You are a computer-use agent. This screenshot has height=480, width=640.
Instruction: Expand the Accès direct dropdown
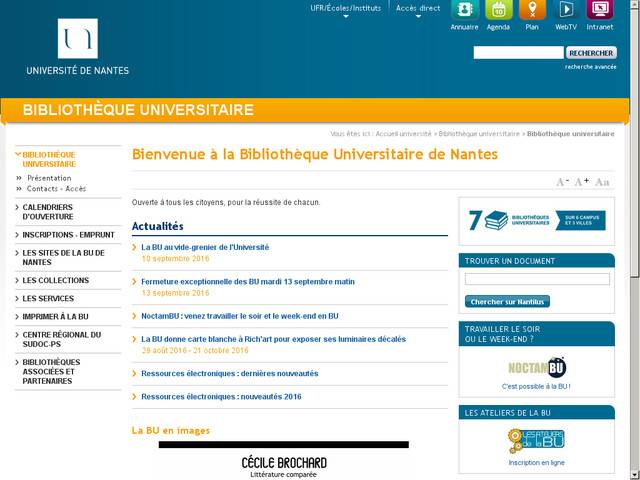[418, 11]
